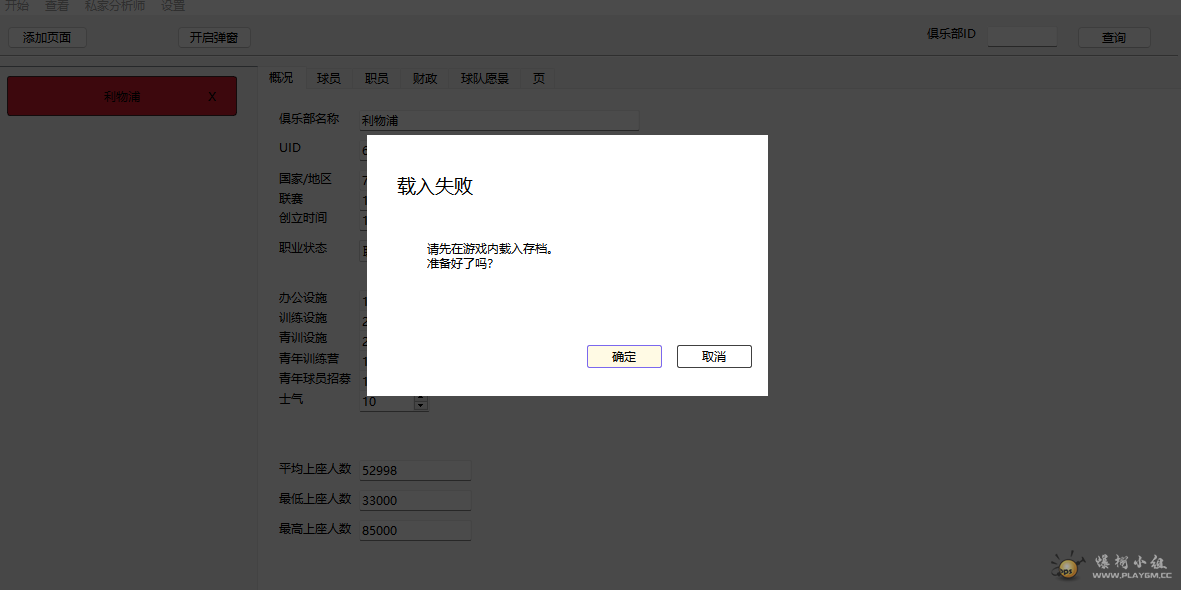This screenshot has height=590, width=1181.
Task: Edit the 最低上座人数 field 33000
Action: (x=415, y=500)
